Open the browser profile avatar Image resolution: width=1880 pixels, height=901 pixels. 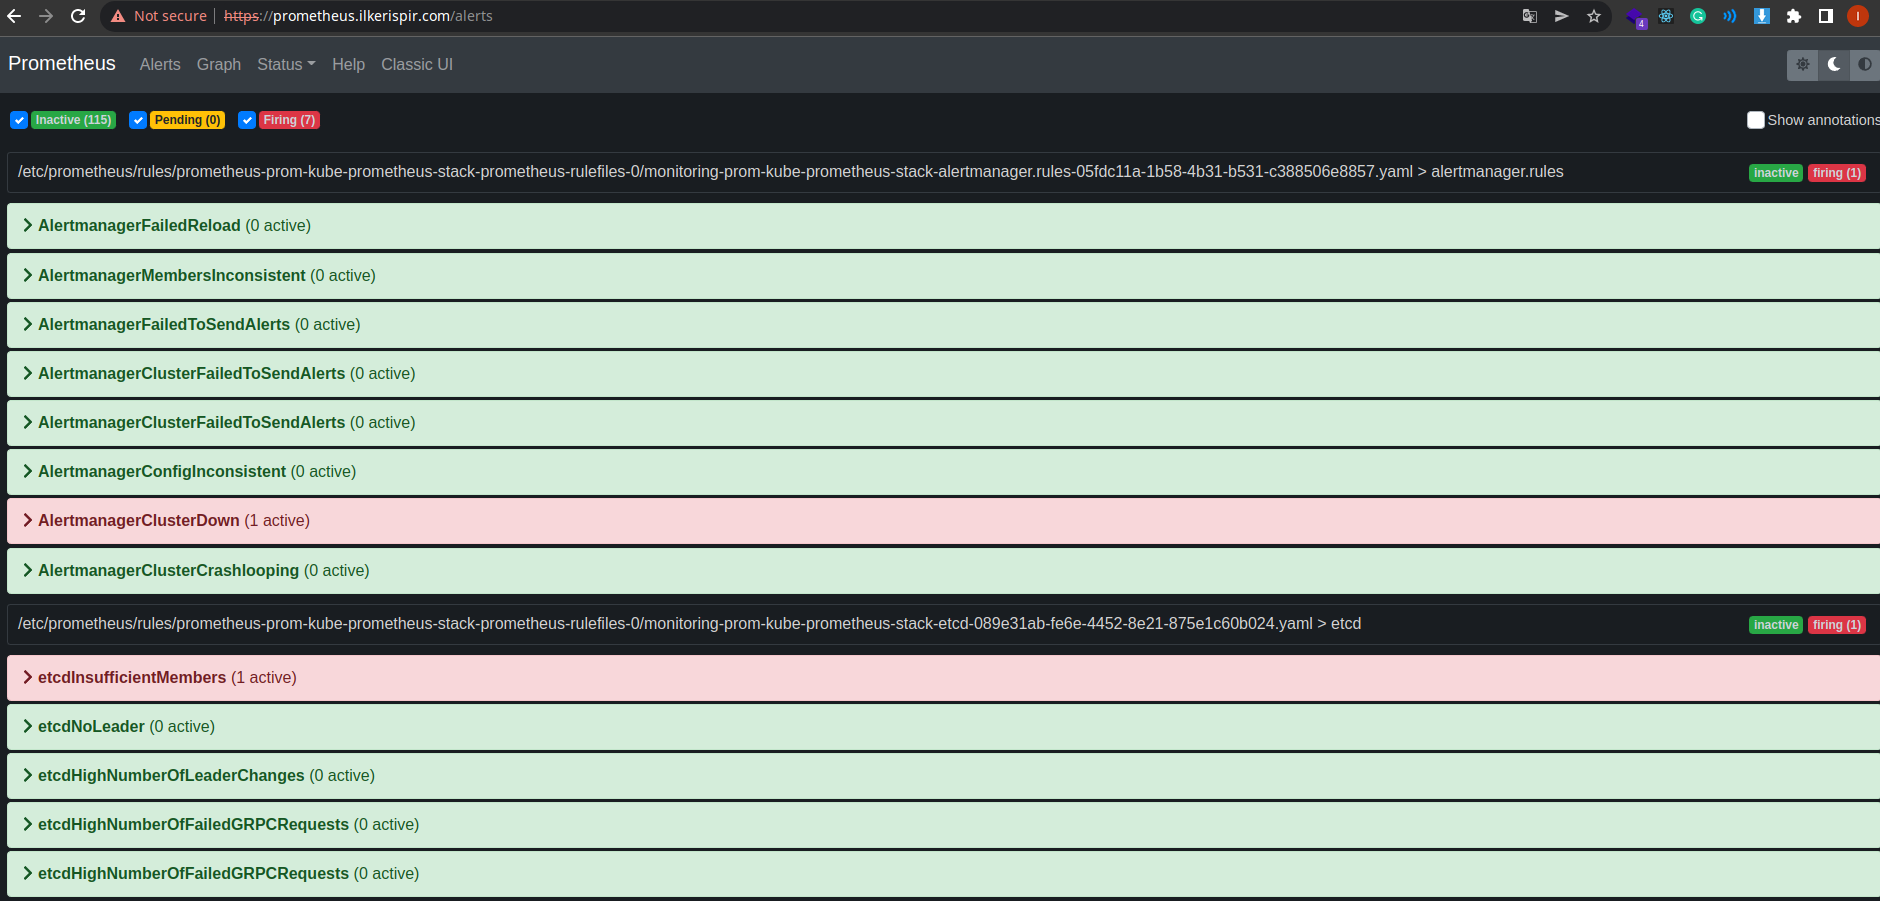(x=1858, y=16)
